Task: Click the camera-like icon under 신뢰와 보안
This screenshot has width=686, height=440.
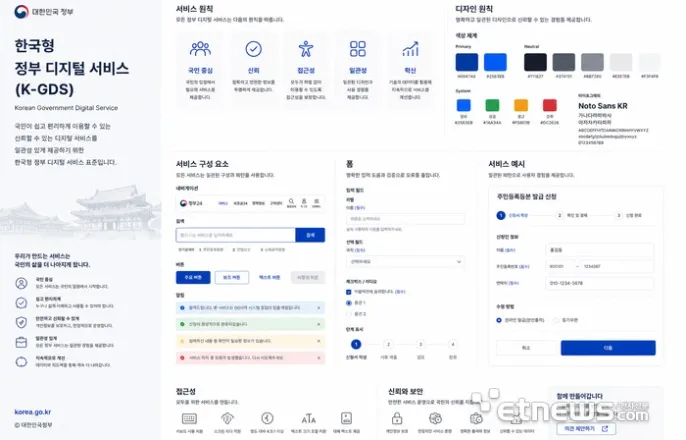Action: coord(476,419)
